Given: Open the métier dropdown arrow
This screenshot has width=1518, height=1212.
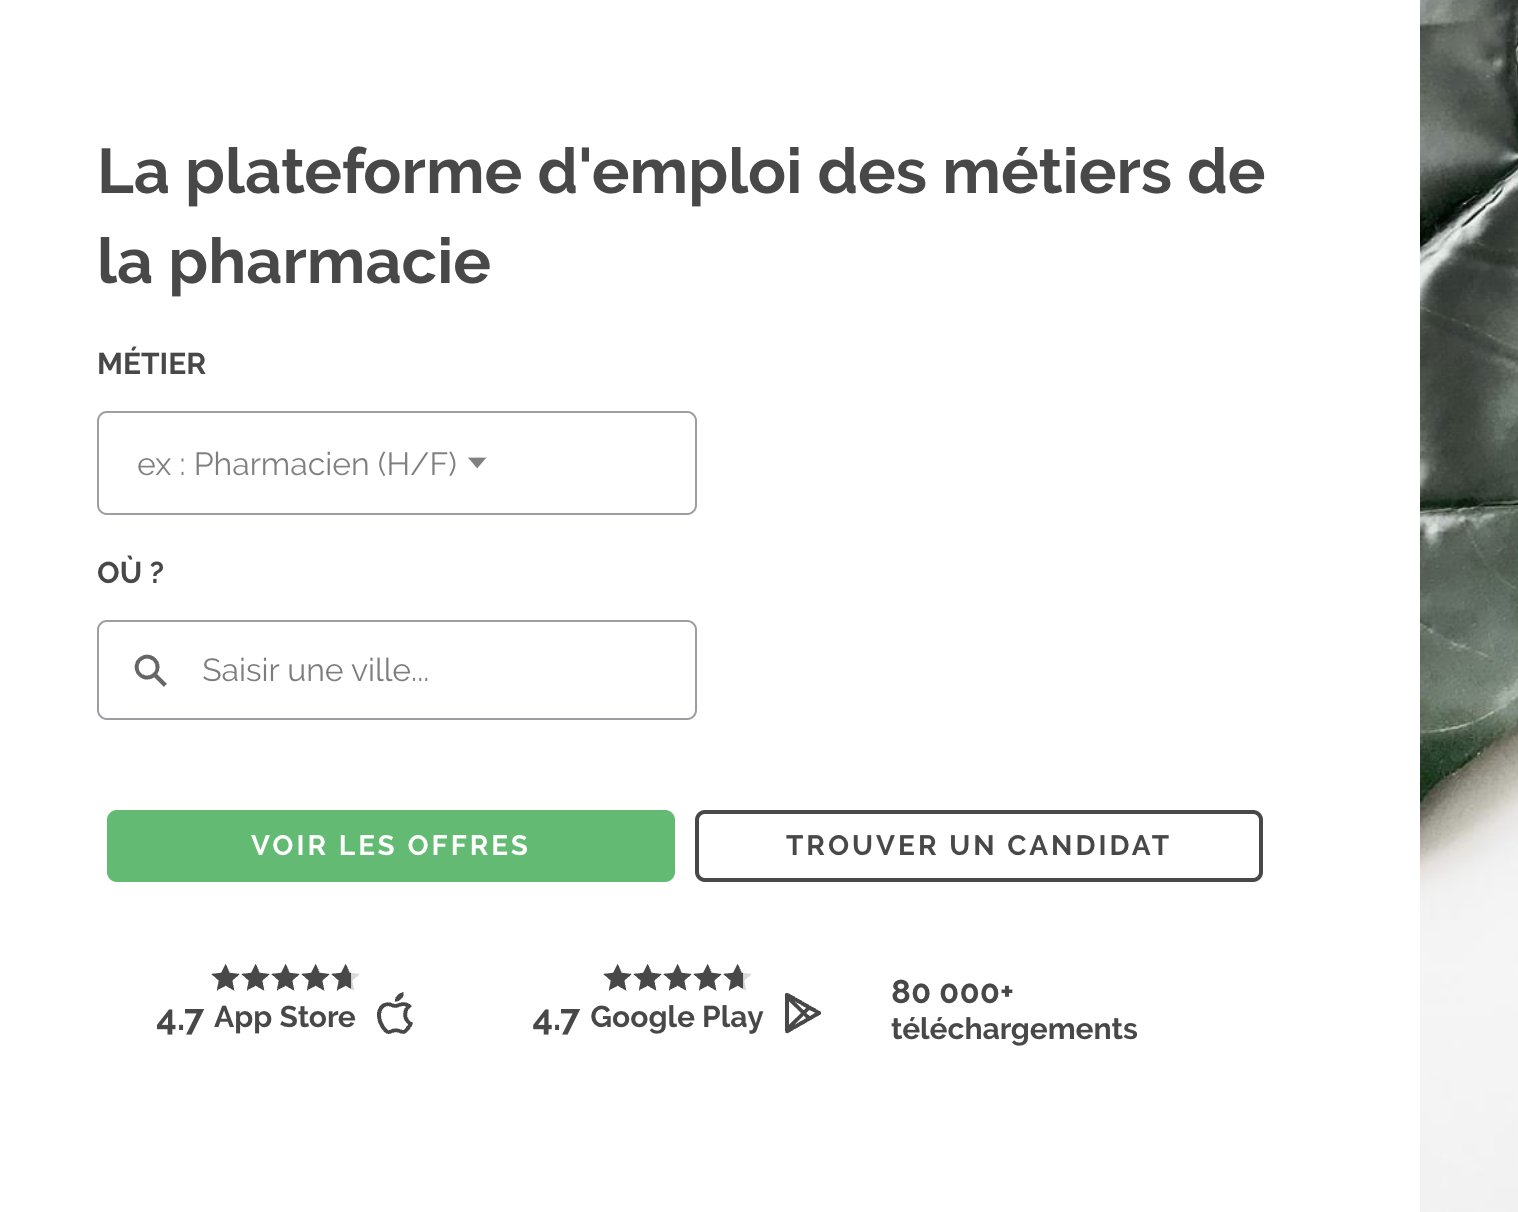Looking at the screenshot, I should pyautogui.click(x=477, y=462).
